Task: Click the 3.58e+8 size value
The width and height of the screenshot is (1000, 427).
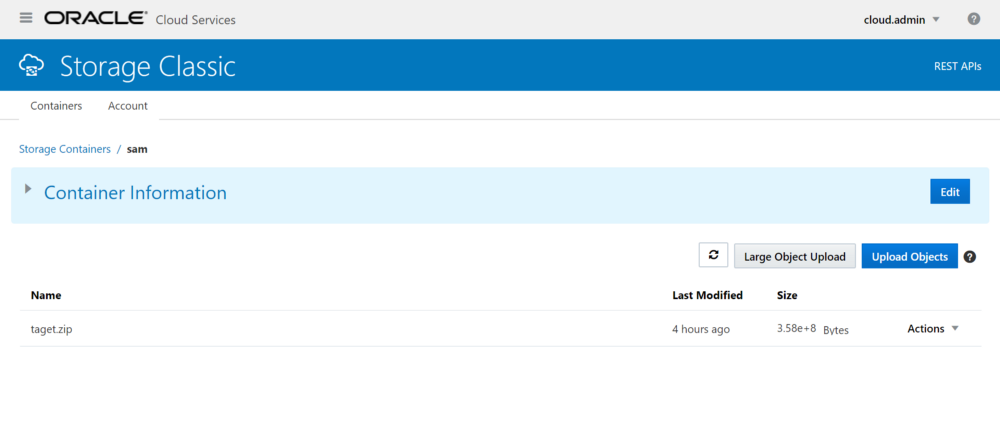Action: coord(797,328)
